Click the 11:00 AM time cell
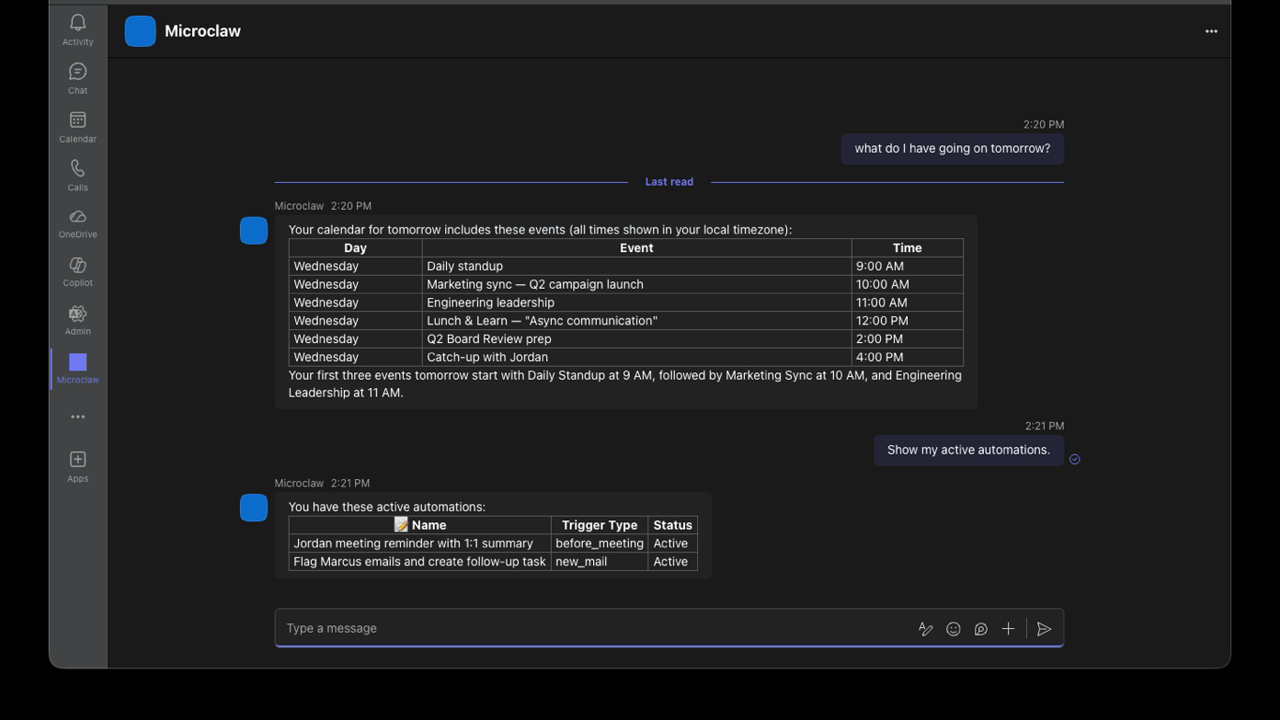 pos(907,302)
